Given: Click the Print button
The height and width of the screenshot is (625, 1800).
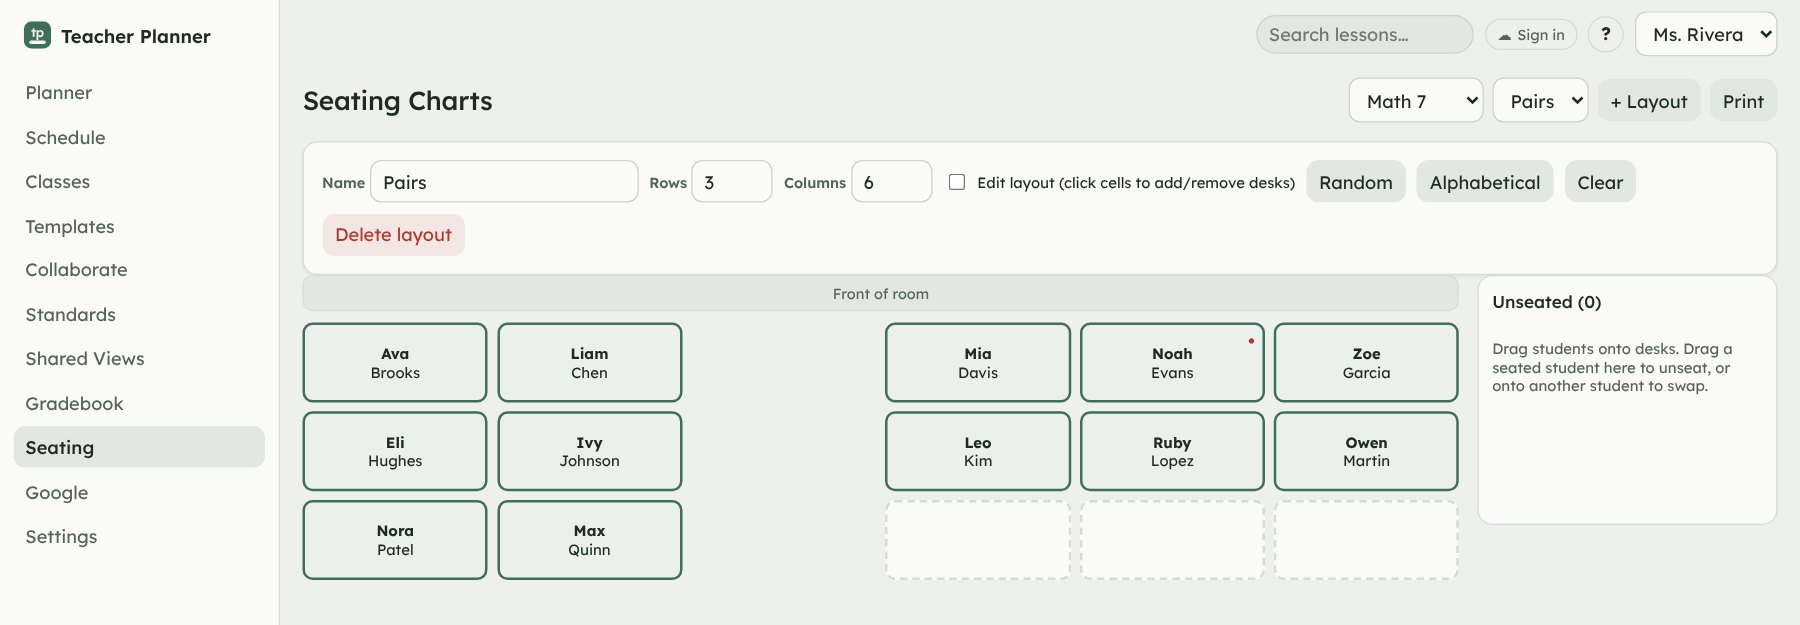Looking at the screenshot, I should point(1743,101).
